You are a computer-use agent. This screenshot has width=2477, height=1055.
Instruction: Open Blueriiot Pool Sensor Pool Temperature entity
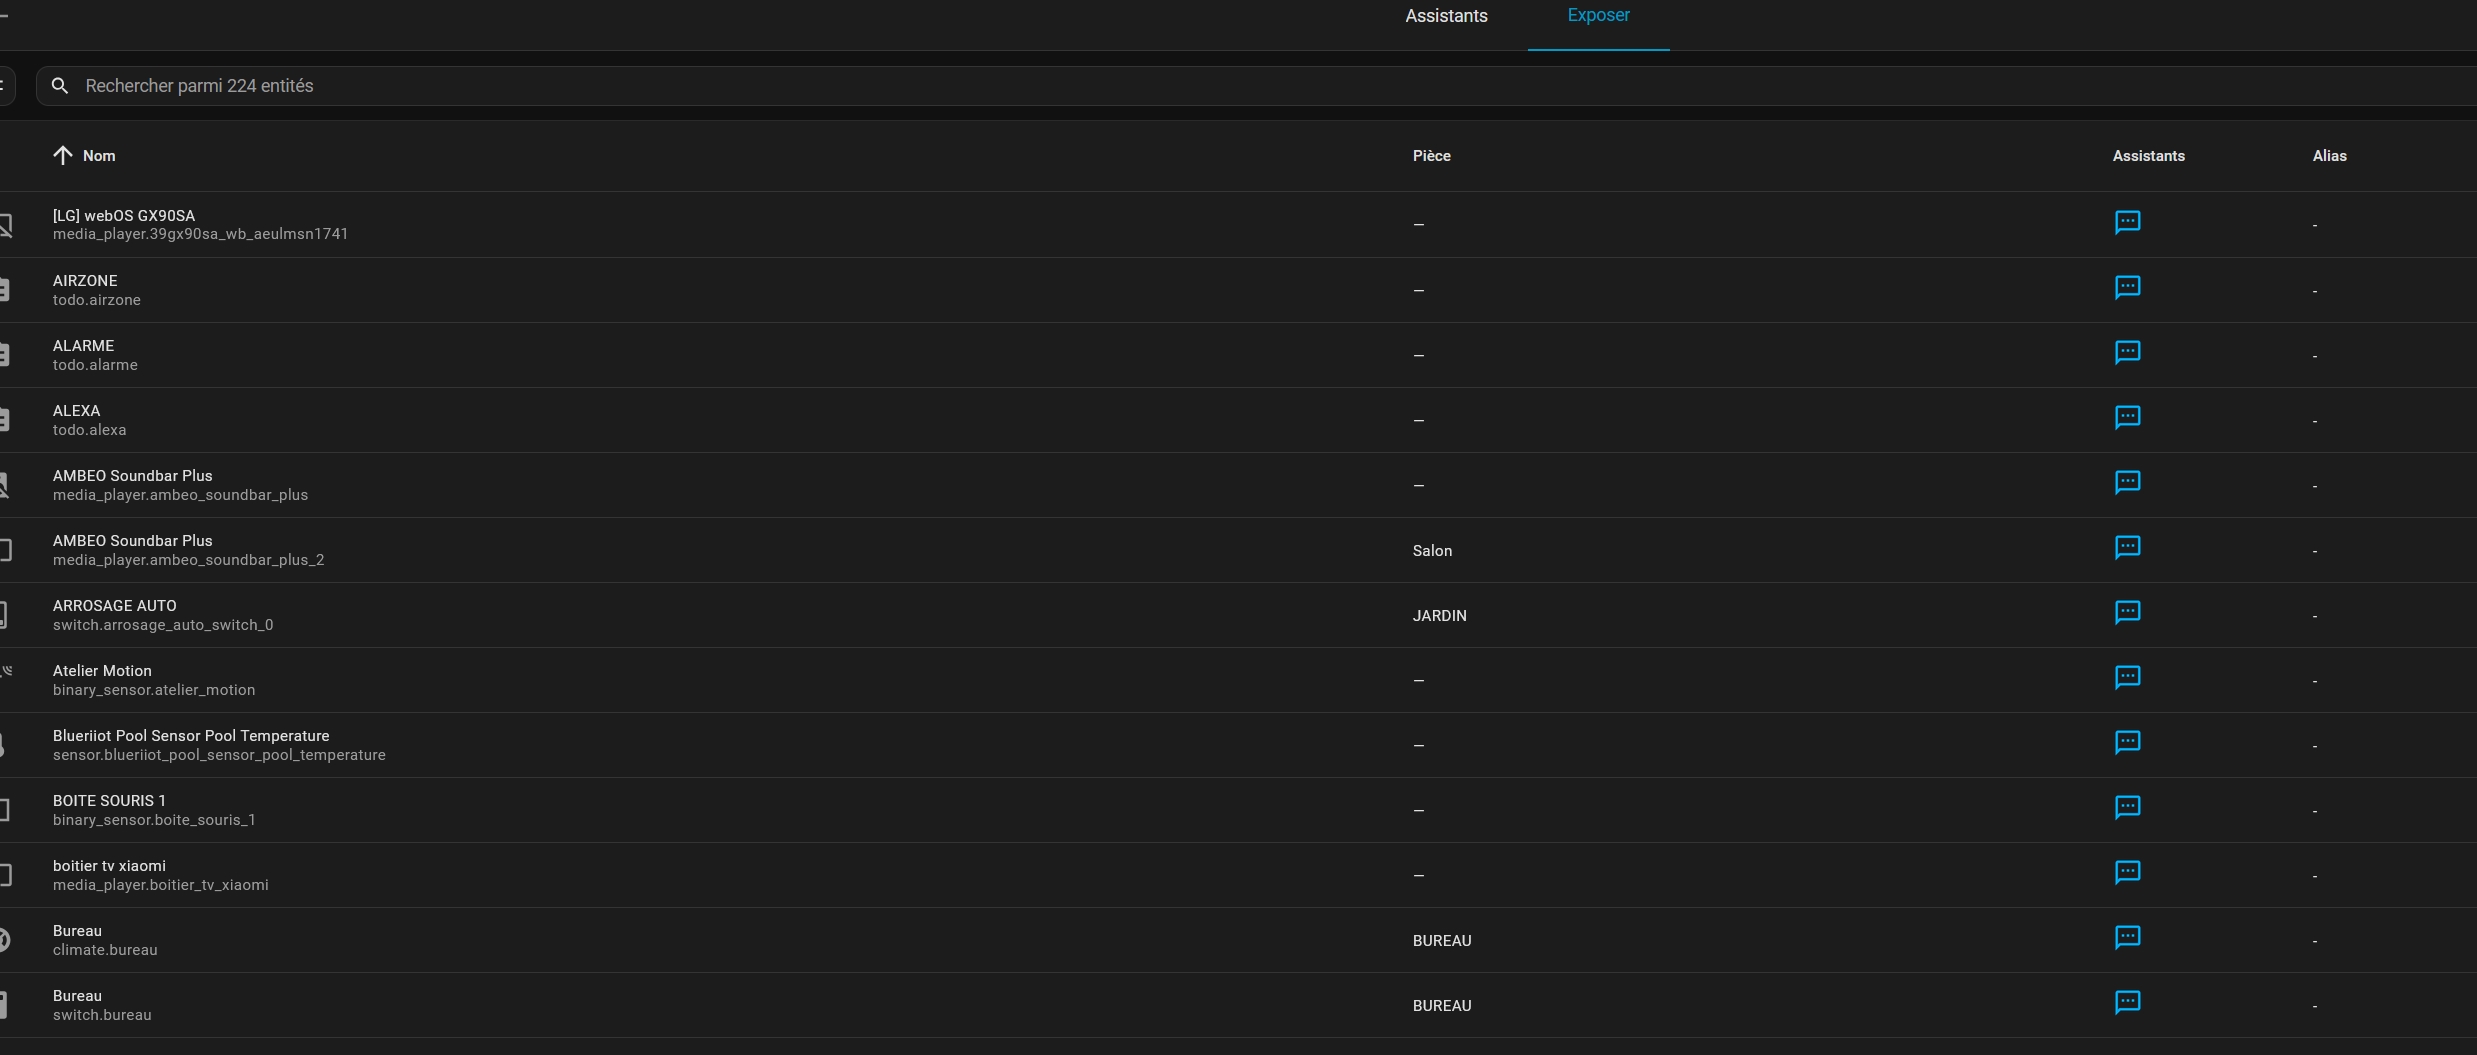1238,745
